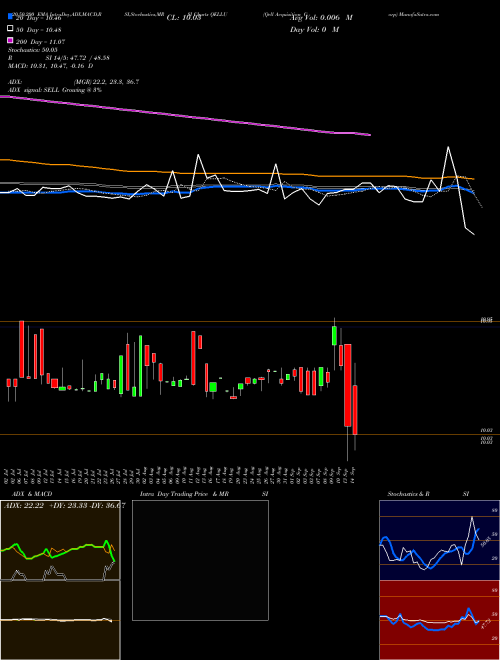
Task: Open the MACD mini chart under the ADX chart
Action: [60, 620]
